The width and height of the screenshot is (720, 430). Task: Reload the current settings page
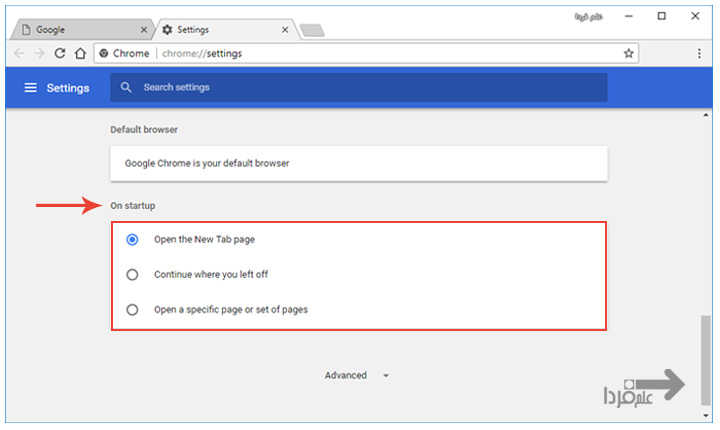(60, 53)
